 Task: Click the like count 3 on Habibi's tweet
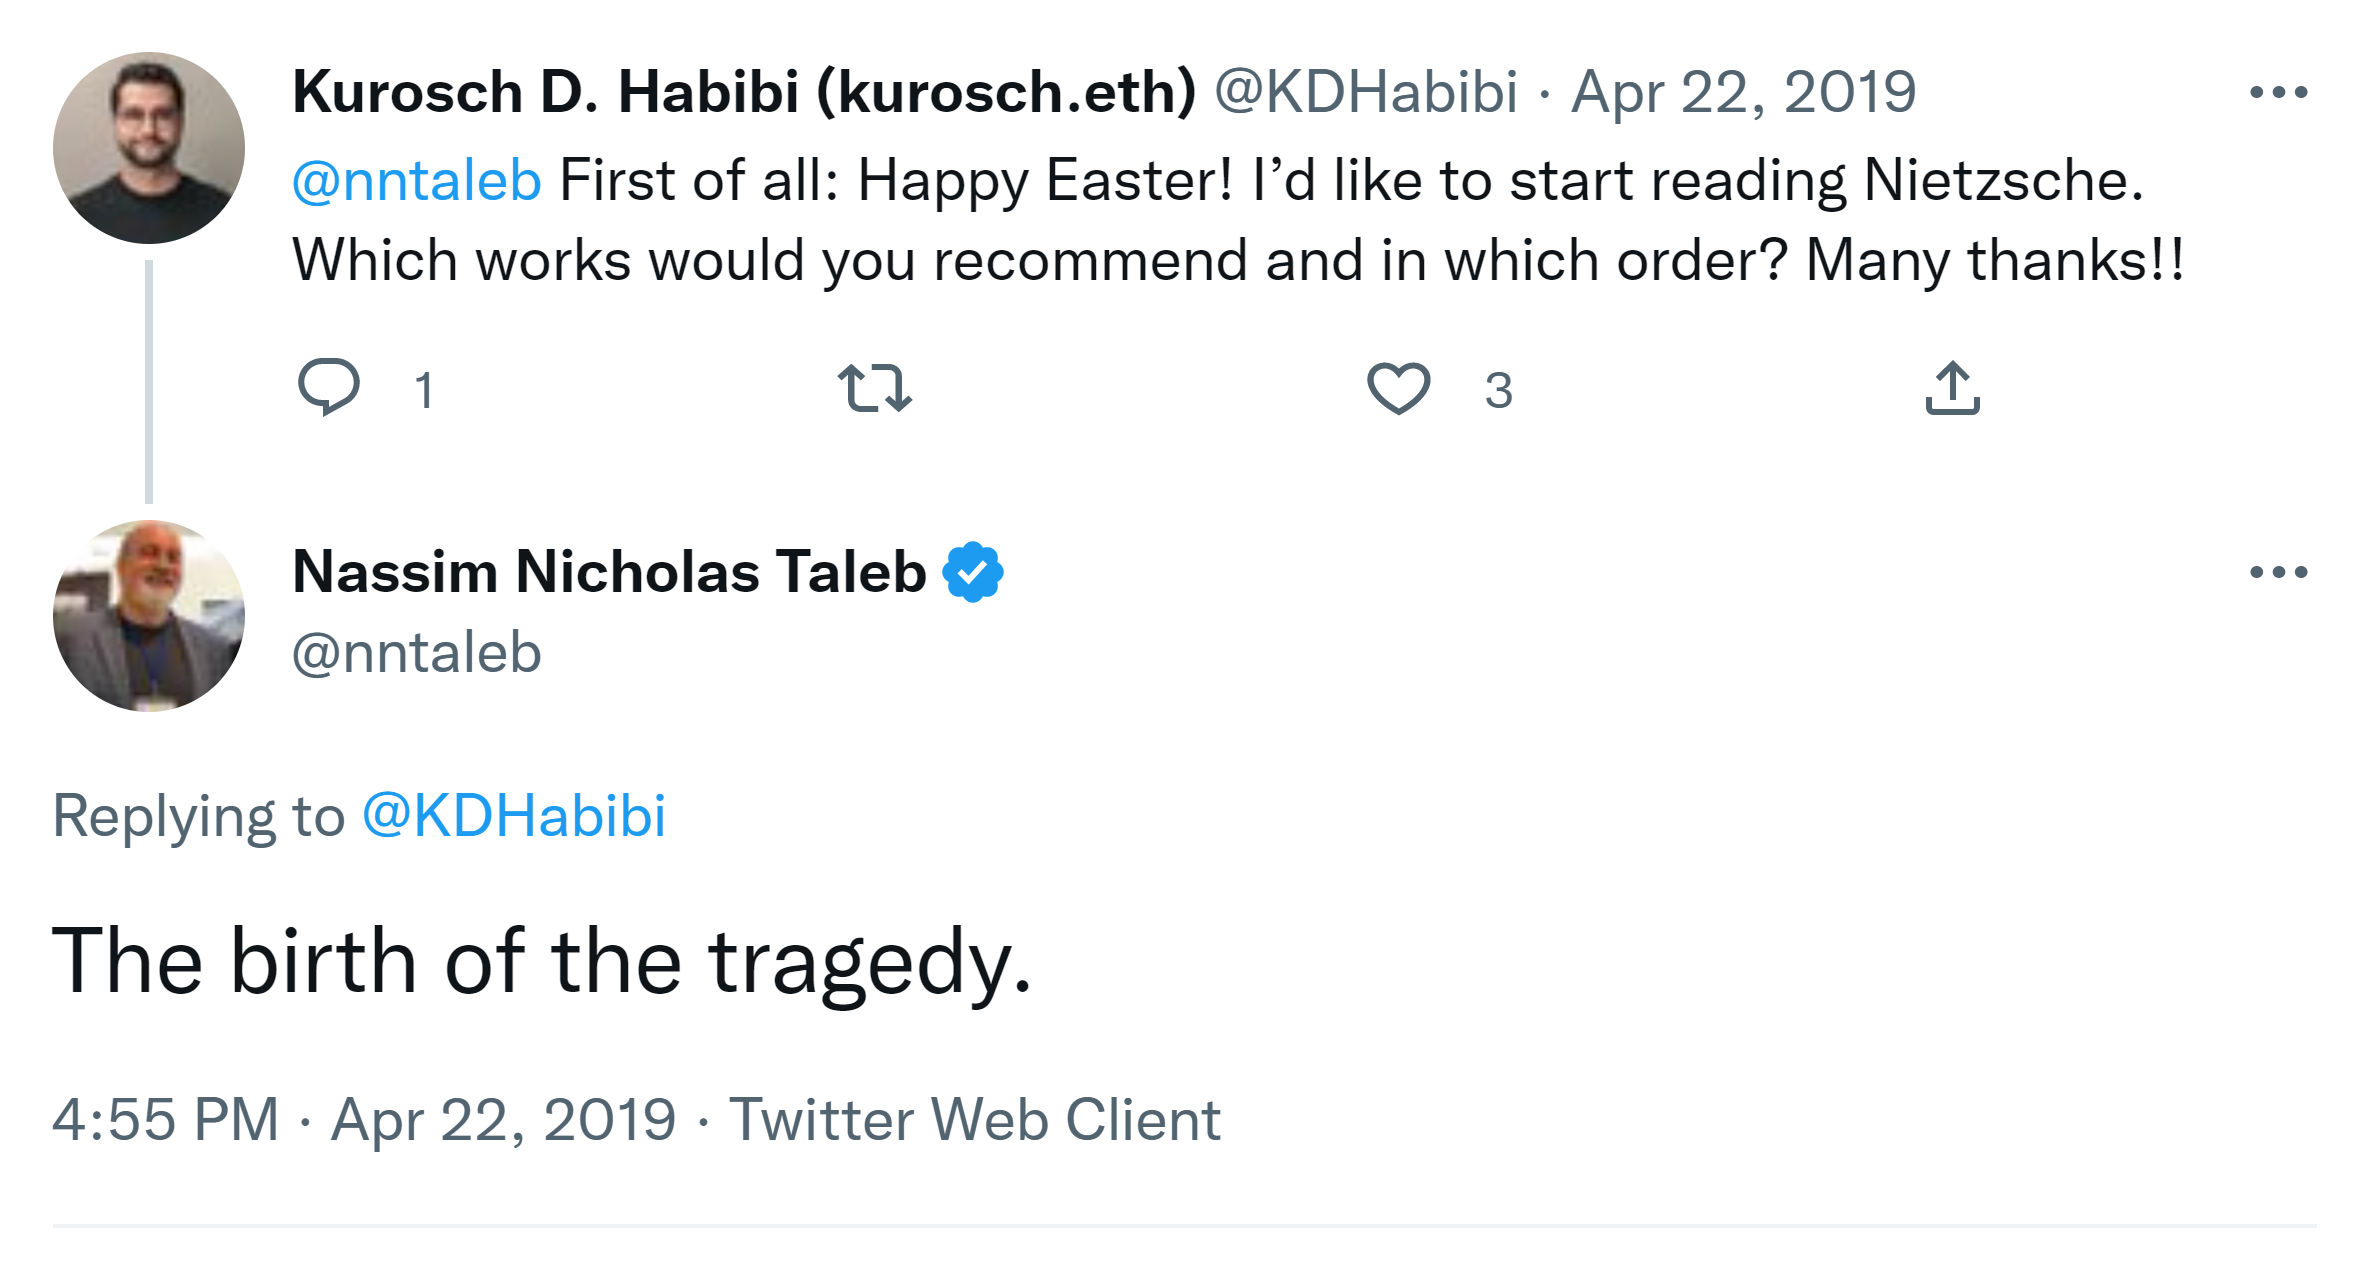coord(1498,390)
